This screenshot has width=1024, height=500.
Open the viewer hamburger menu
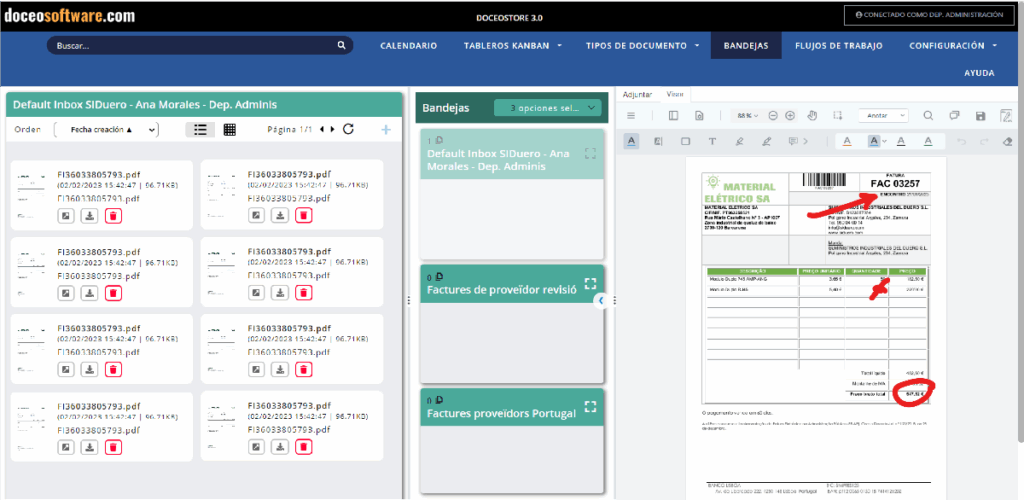point(631,116)
